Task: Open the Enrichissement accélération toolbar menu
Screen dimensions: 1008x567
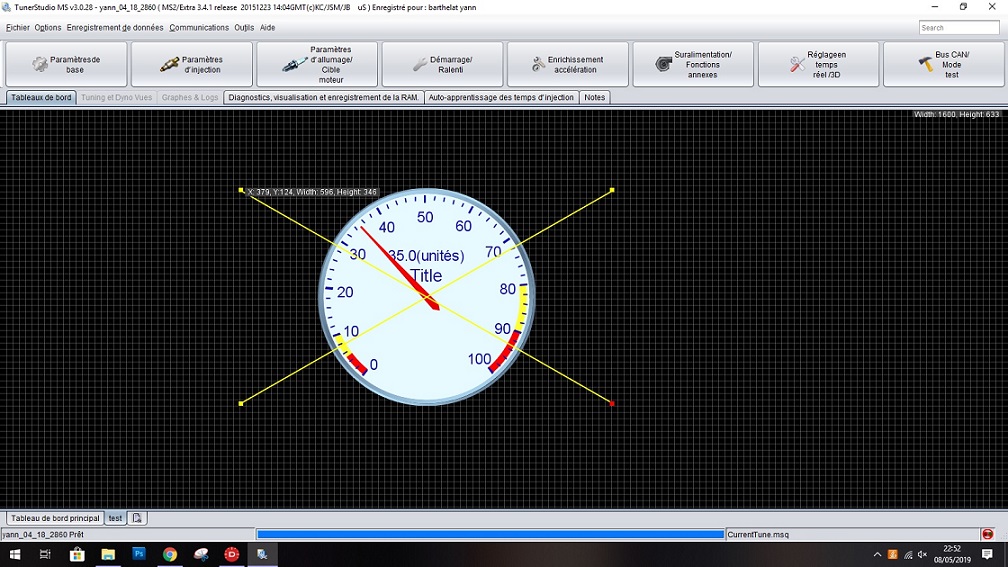Action: coord(567,64)
